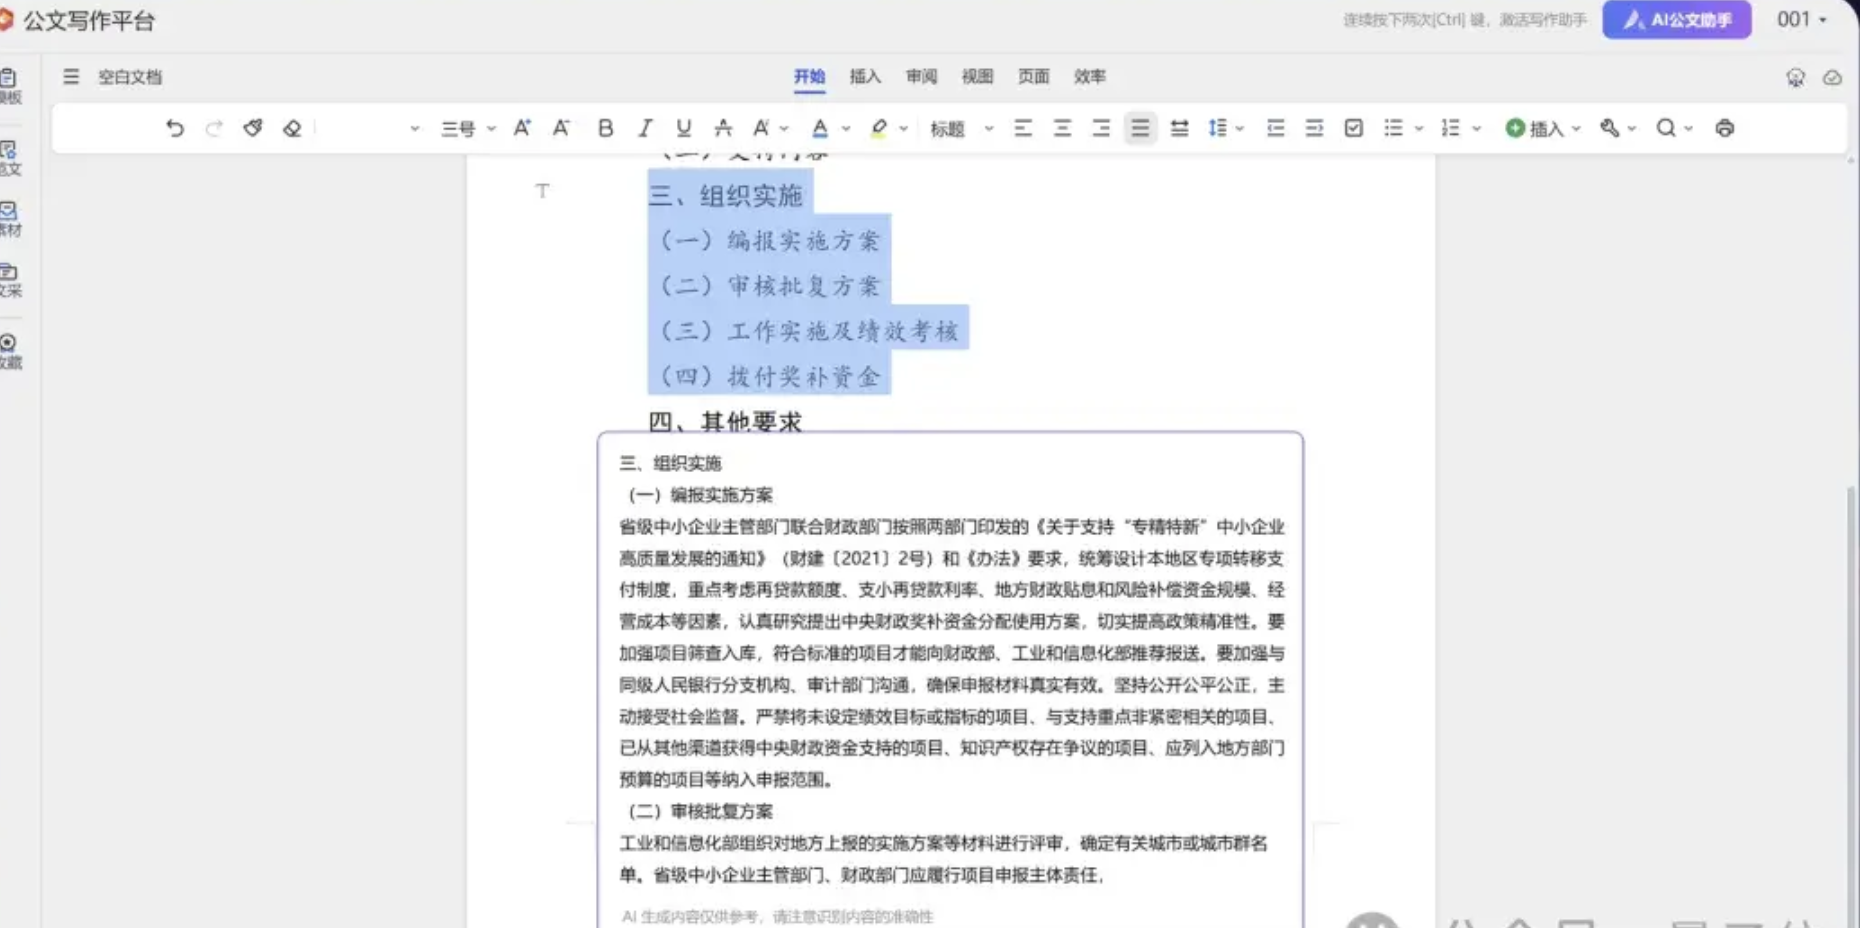Click the eraser clear-formatting icon
1860x928 pixels.
tap(292, 128)
